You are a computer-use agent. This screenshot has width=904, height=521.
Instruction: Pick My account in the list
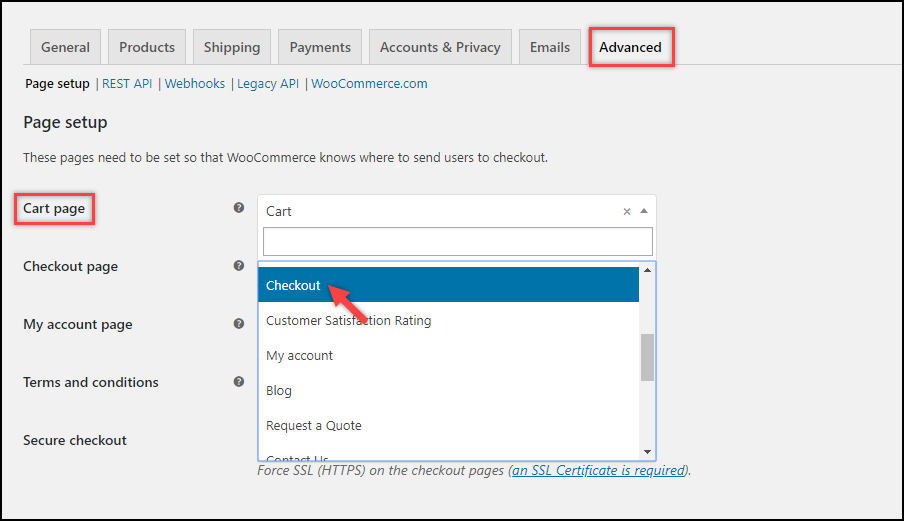[449, 356]
